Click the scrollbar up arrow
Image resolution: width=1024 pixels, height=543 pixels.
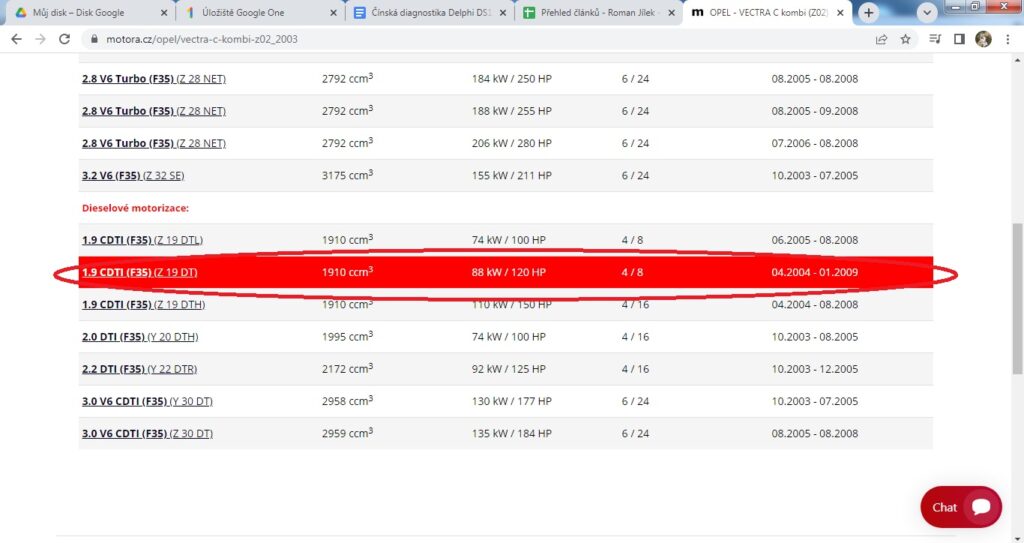point(1017,59)
